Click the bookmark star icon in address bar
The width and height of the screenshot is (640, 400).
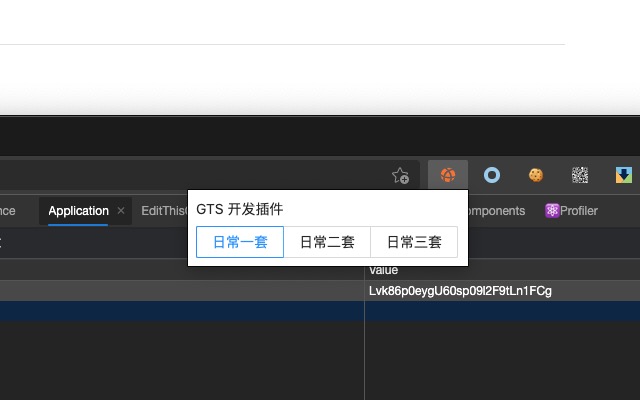(400, 176)
